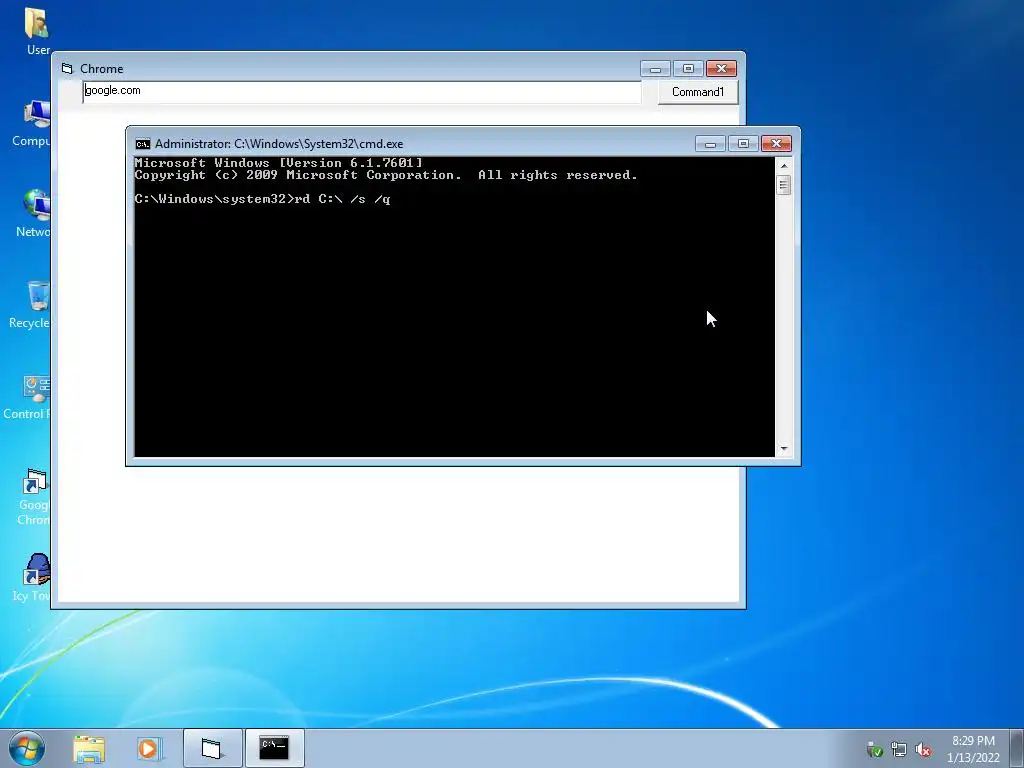Open the User folder desktop icon

(x=37, y=31)
